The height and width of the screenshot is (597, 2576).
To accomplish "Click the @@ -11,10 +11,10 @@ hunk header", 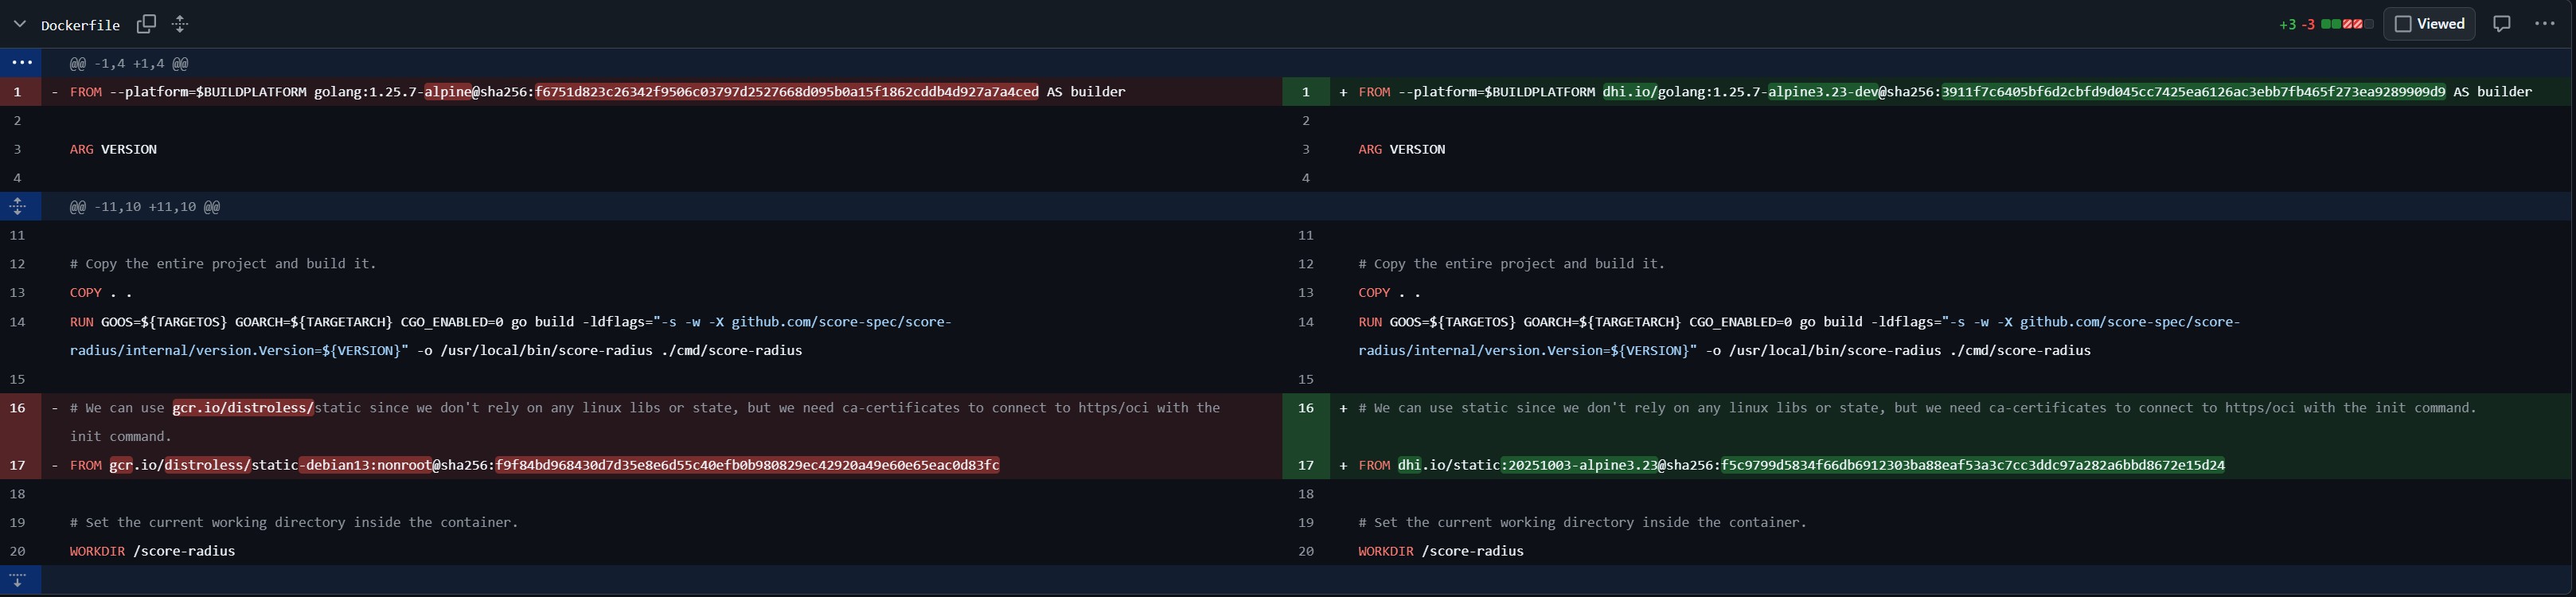I will click(x=145, y=207).
